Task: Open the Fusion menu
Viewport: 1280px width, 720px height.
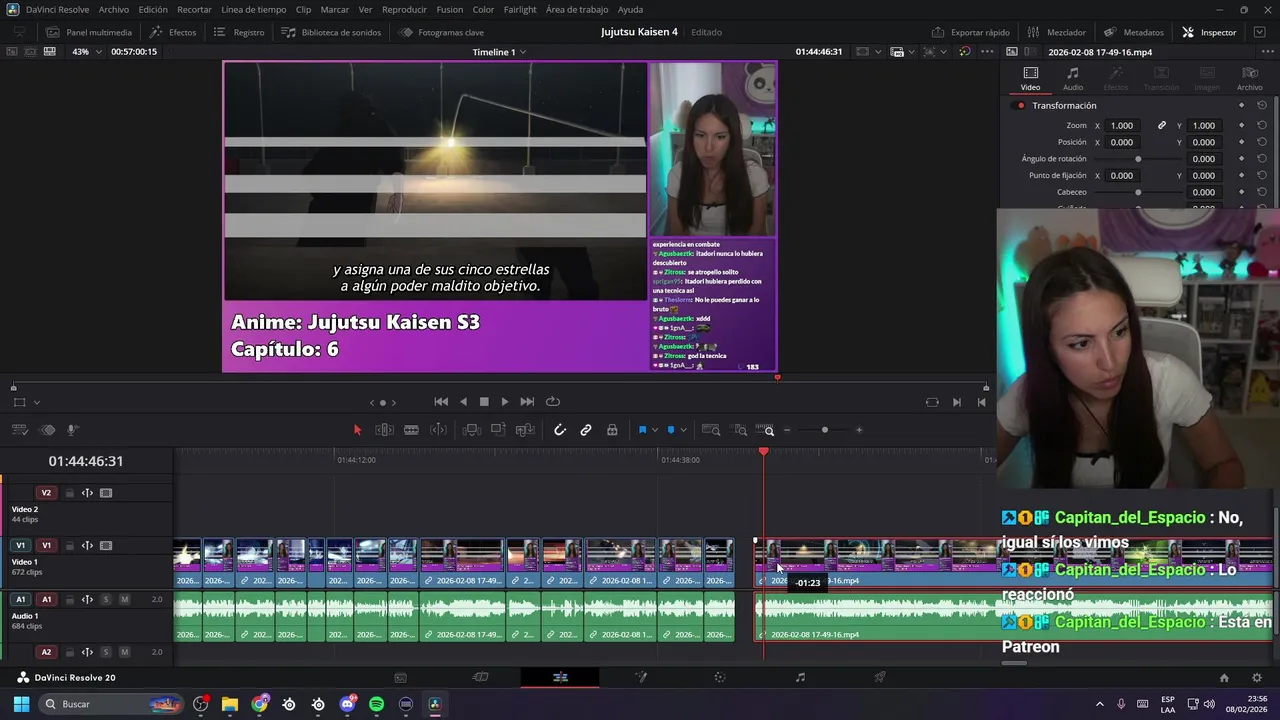Action: point(450,10)
